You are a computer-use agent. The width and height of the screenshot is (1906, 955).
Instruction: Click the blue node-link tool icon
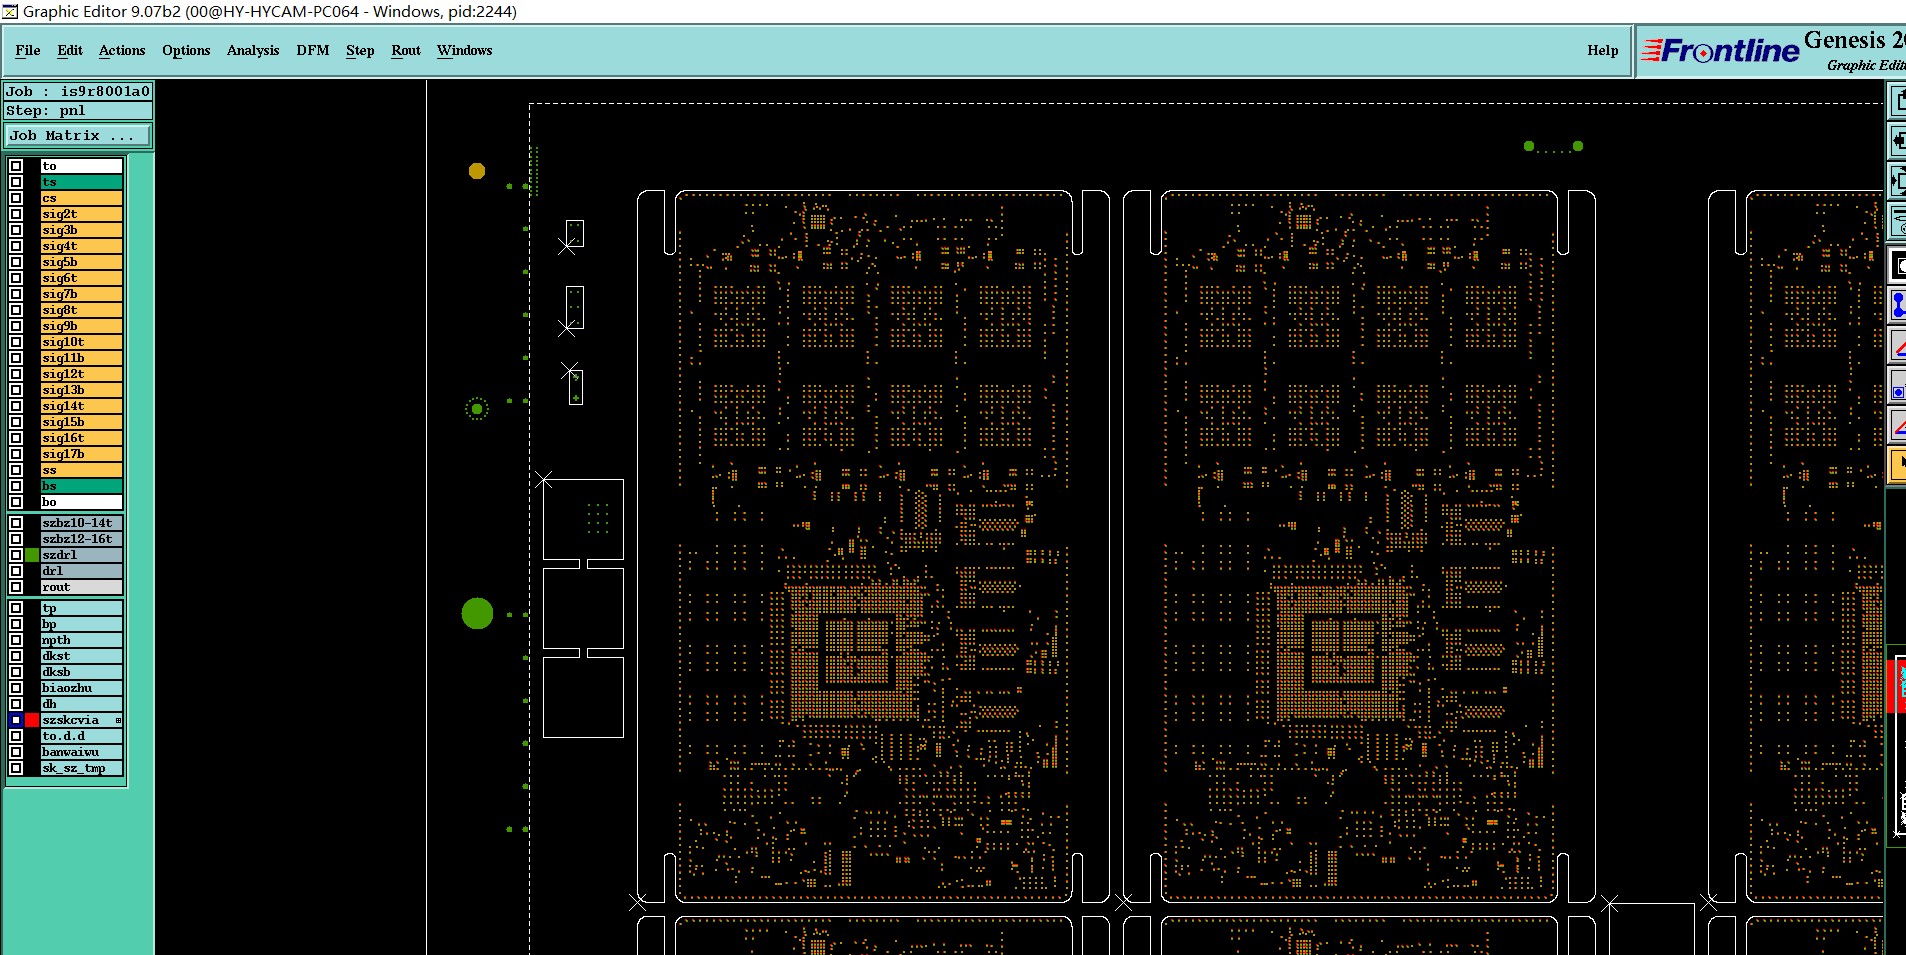(x=1897, y=304)
